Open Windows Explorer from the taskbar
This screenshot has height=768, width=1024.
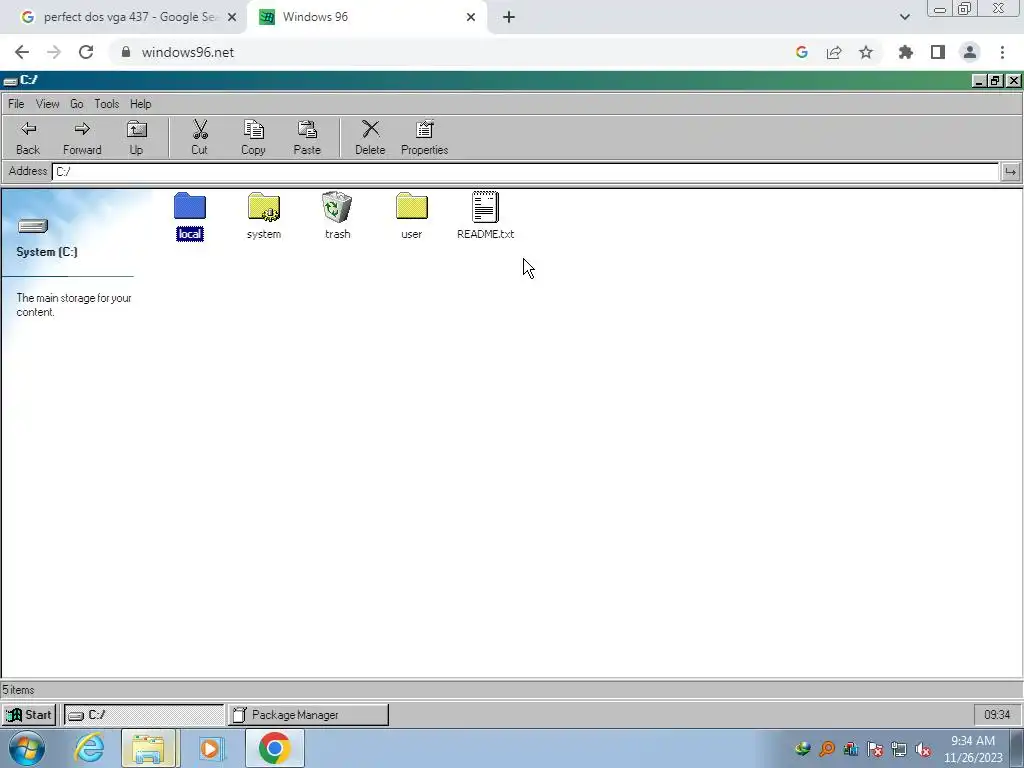pyautogui.click(x=148, y=748)
